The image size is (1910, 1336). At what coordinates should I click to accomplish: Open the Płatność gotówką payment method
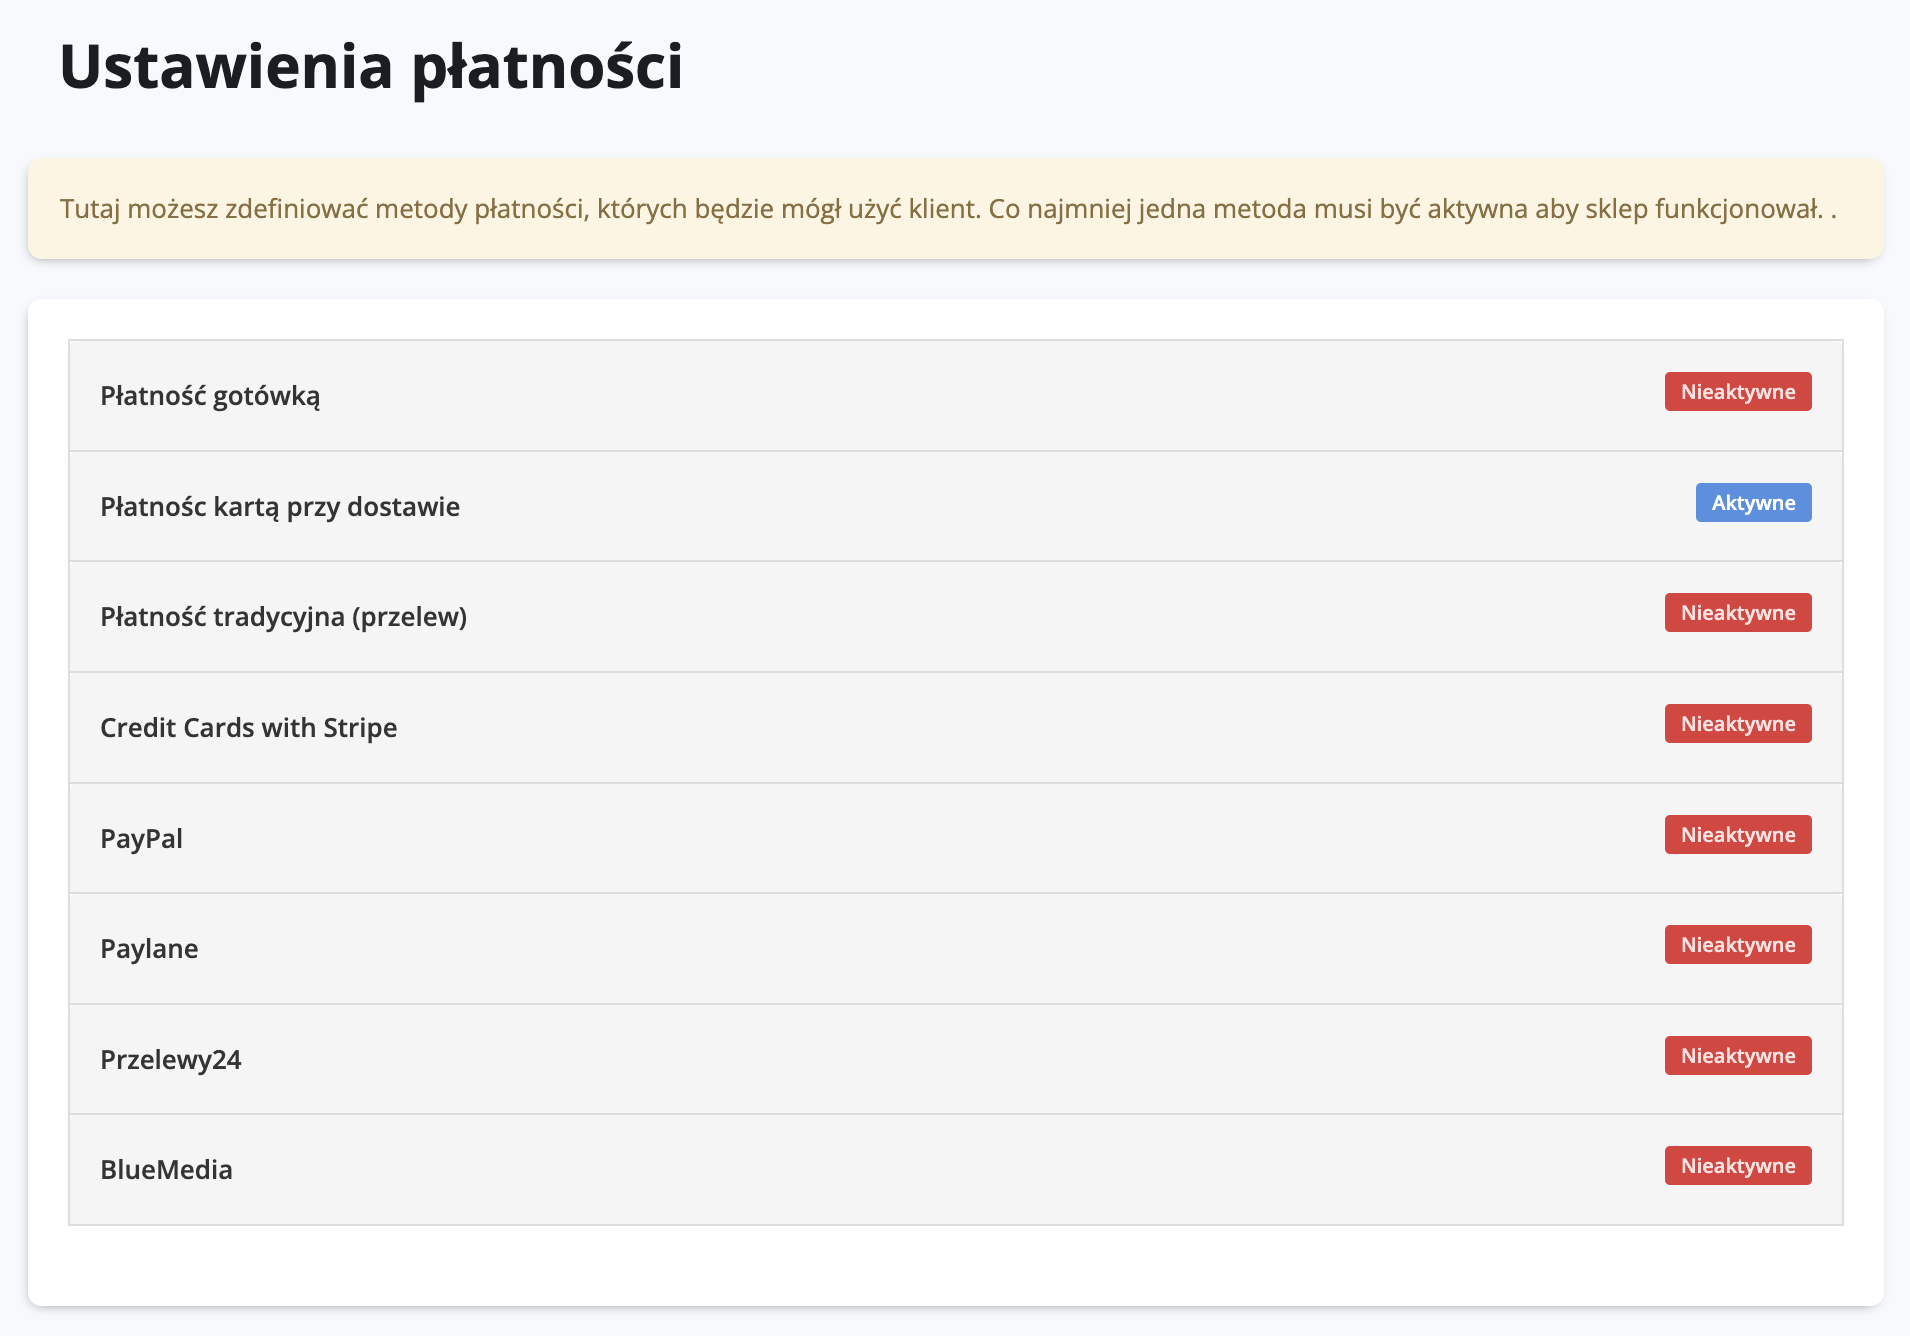coord(210,396)
